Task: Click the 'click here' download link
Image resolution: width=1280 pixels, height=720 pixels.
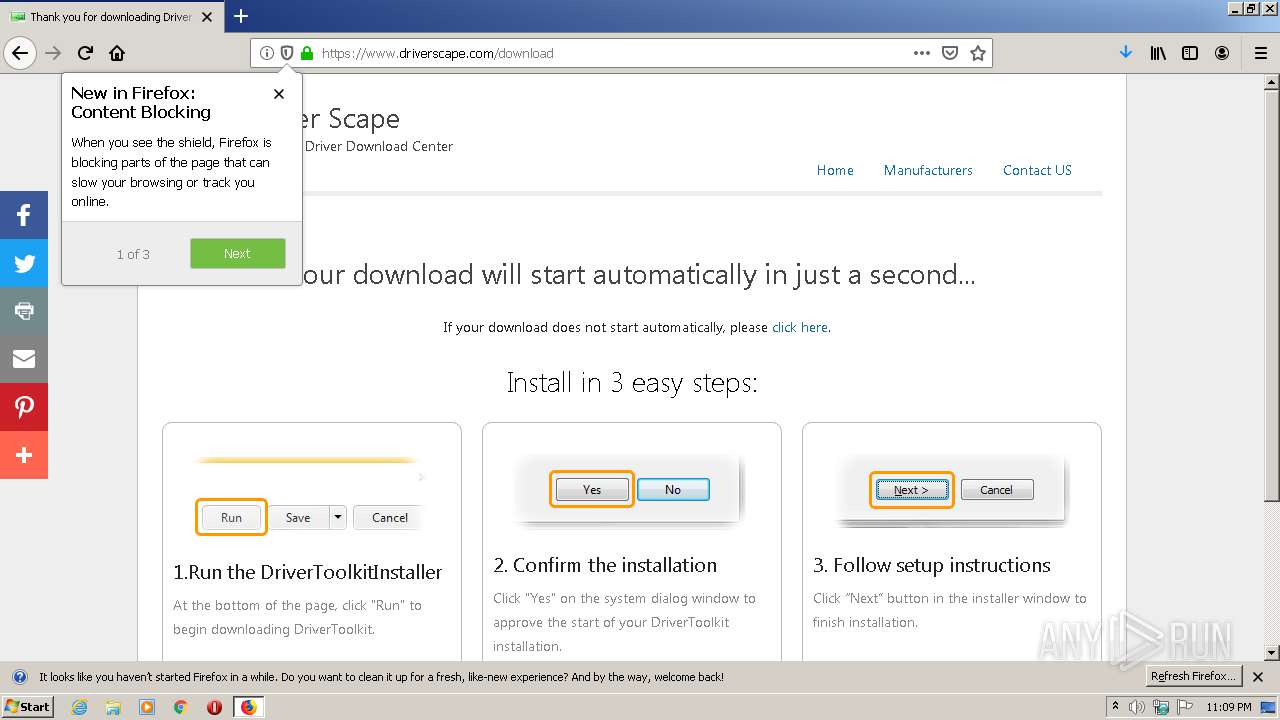Action: 800,327
